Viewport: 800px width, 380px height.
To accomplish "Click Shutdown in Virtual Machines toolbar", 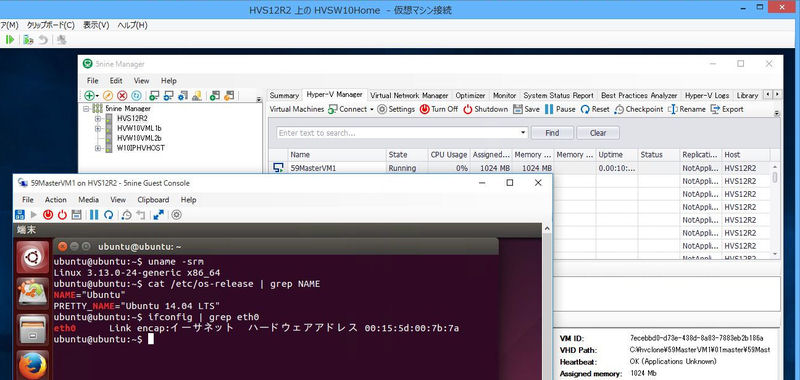I will [485, 109].
